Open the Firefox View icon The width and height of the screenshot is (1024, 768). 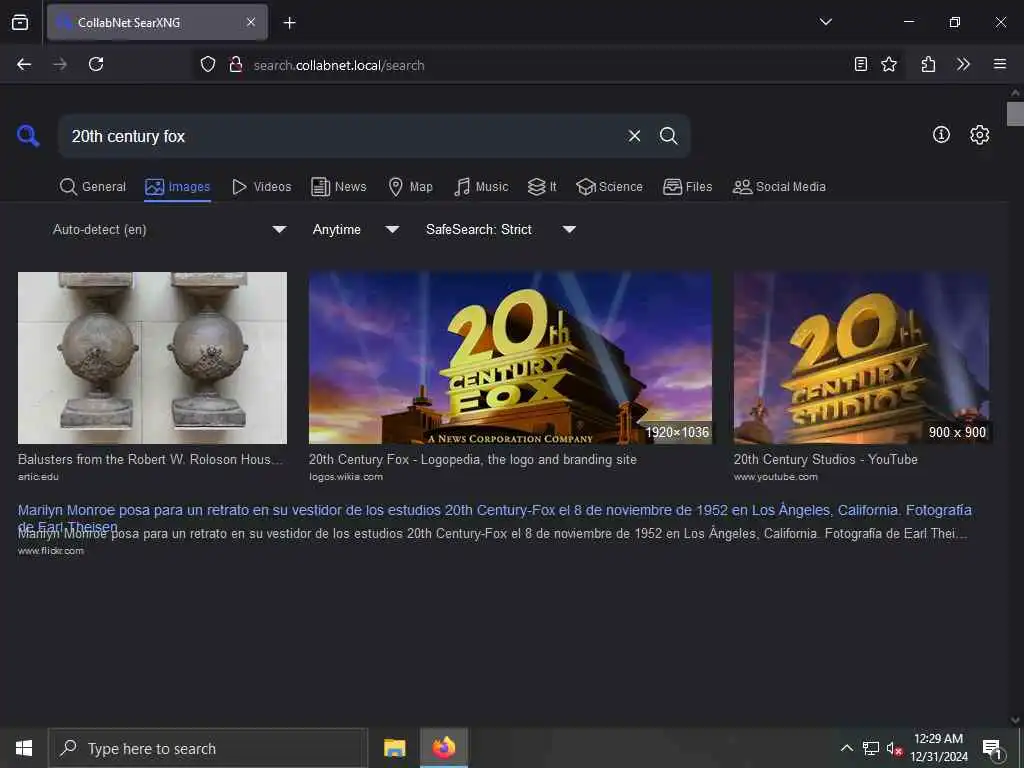click(20, 22)
